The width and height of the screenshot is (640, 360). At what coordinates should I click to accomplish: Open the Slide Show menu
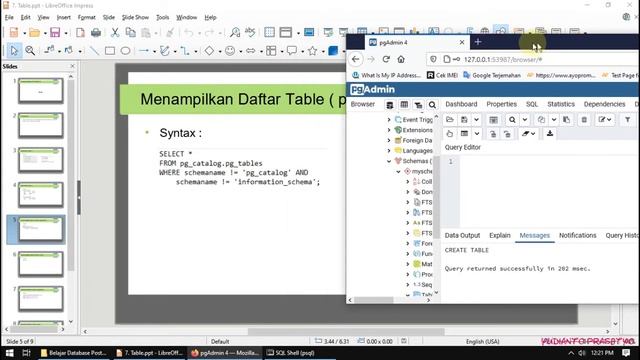click(135, 17)
